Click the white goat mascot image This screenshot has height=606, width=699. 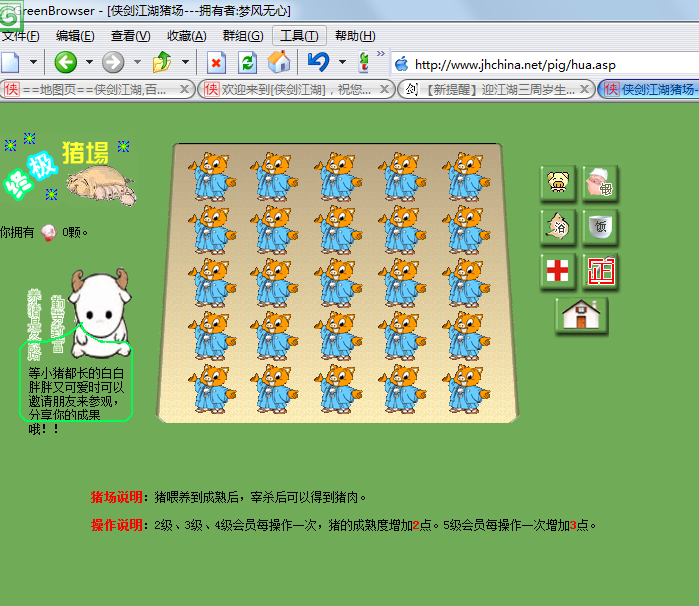point(101,312)
